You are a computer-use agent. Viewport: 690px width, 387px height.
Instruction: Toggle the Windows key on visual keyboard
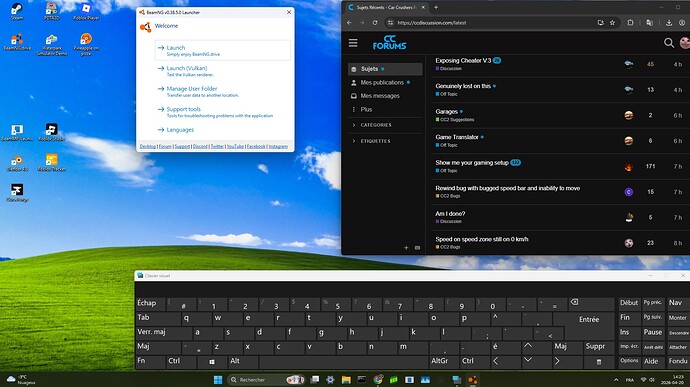click(212, 361)
